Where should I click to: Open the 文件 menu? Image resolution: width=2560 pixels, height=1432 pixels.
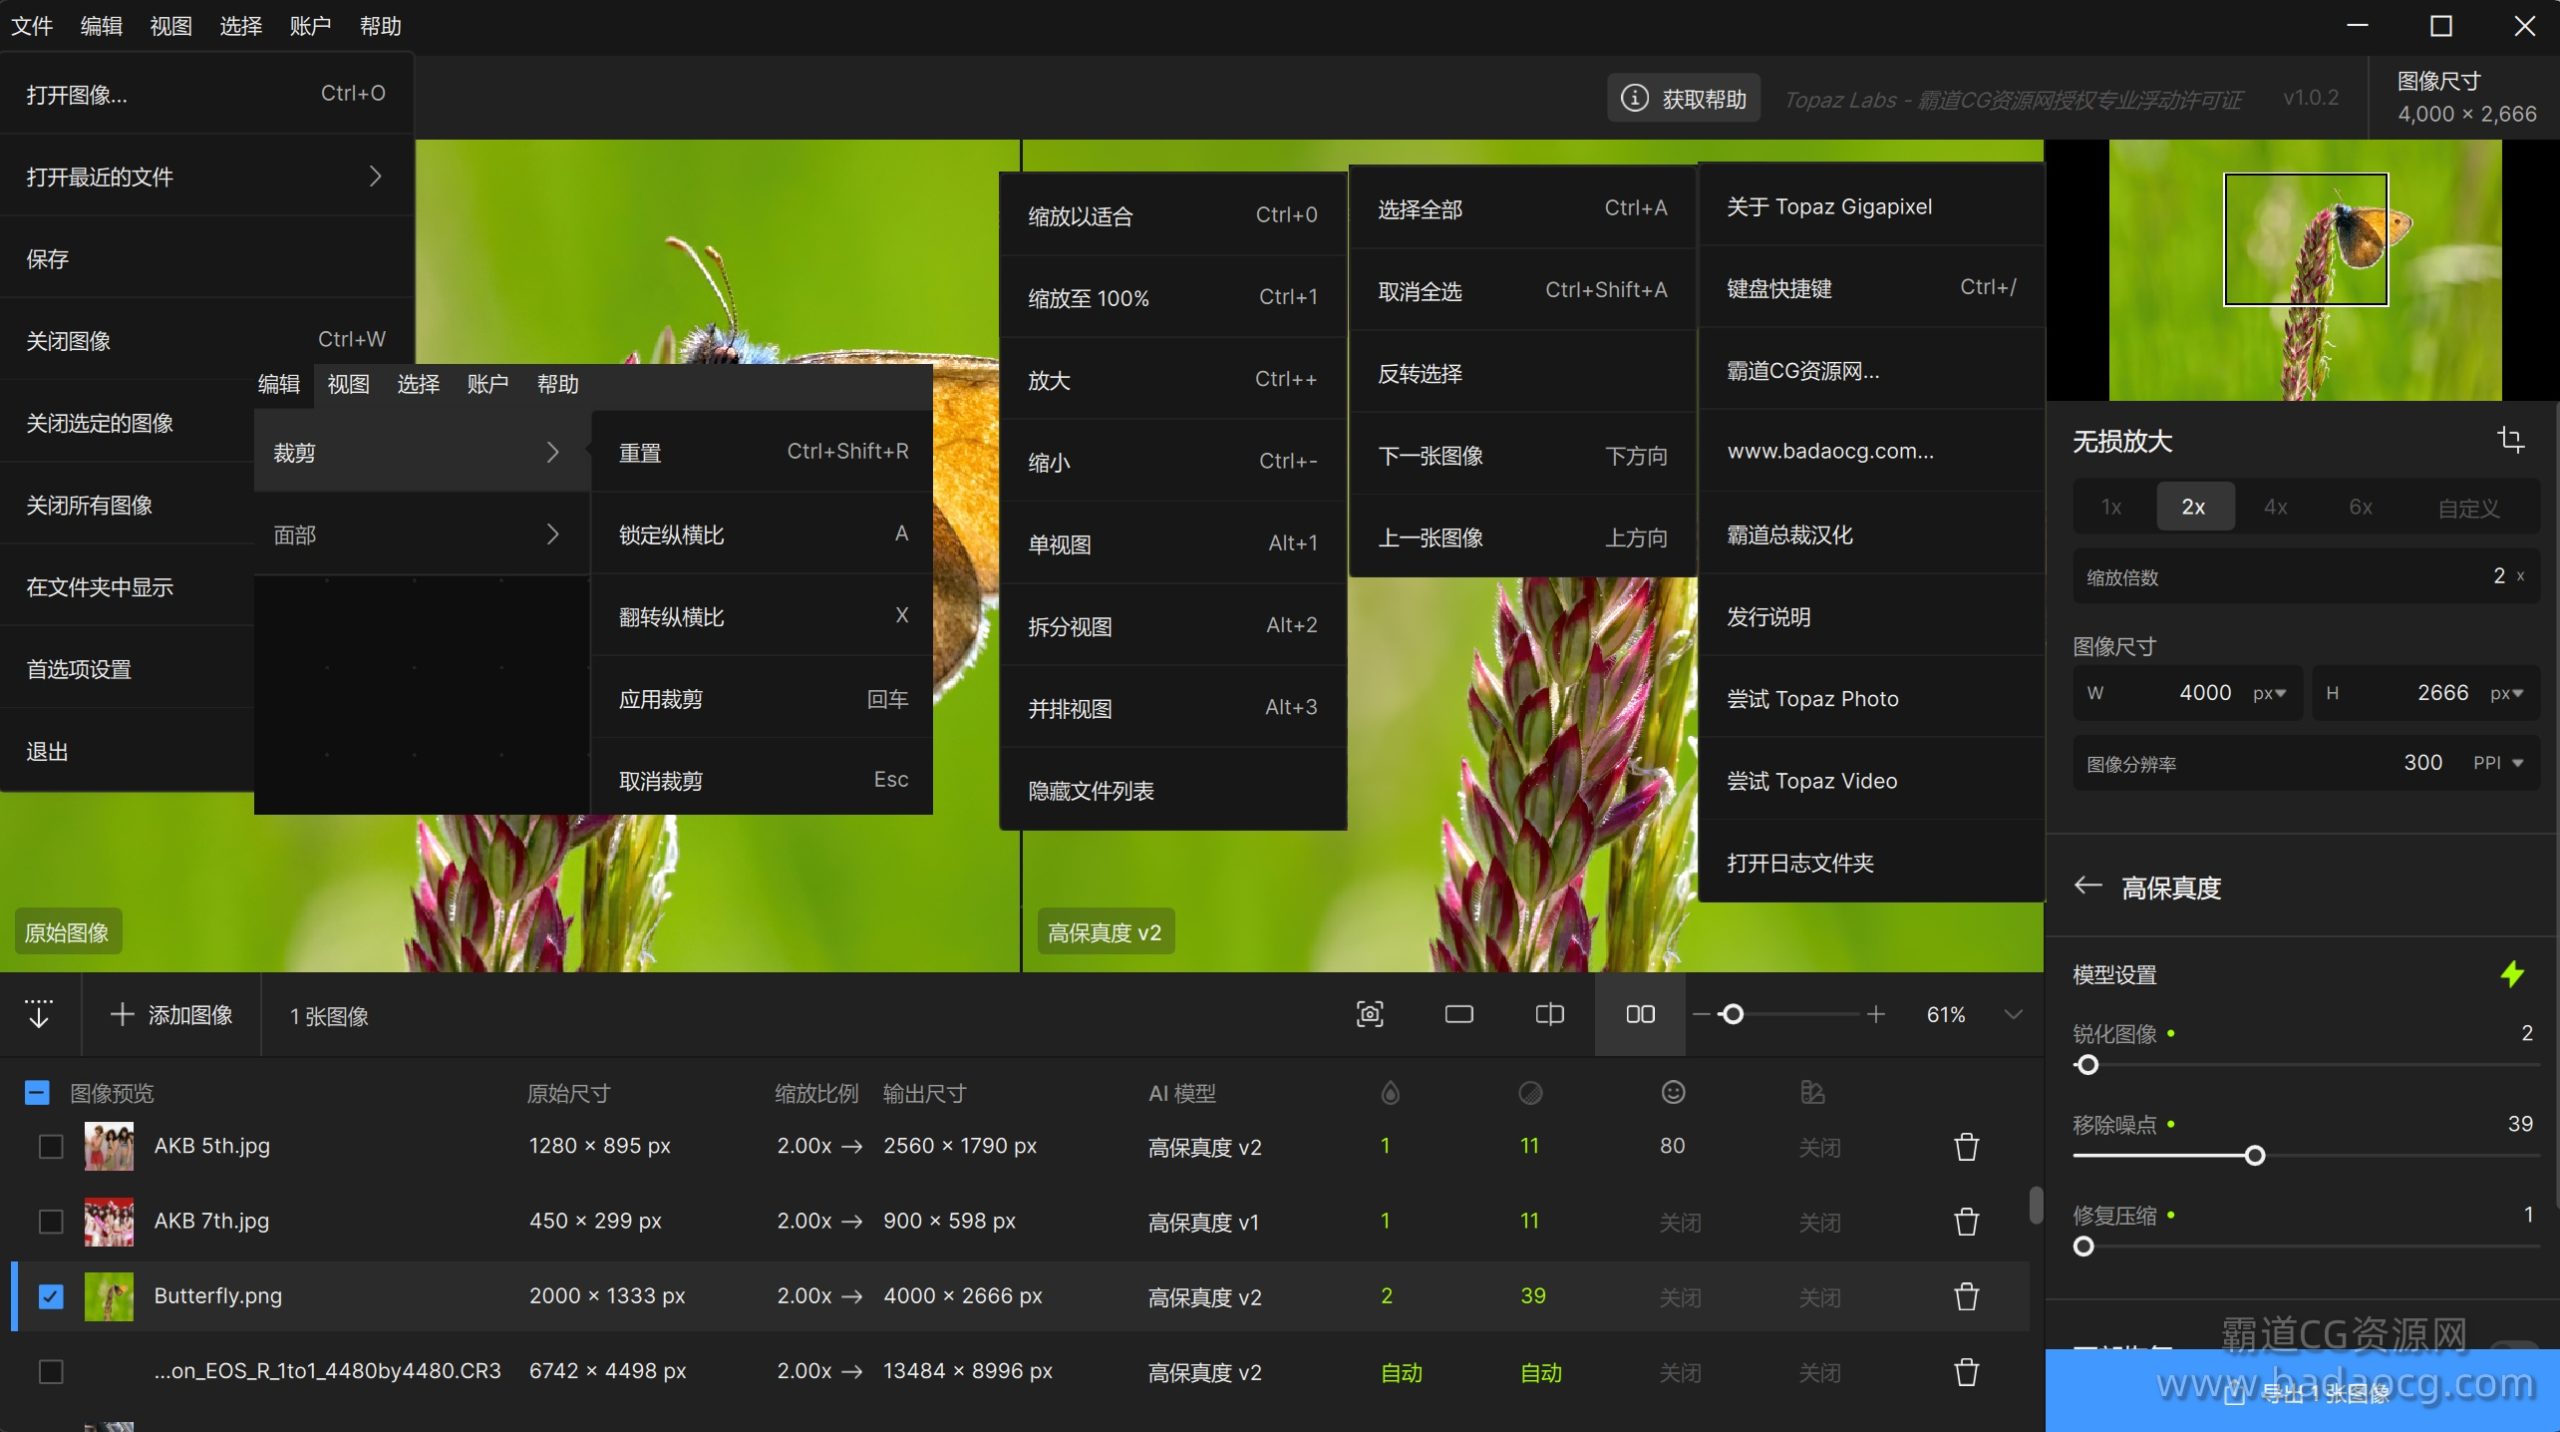tap(31, 26)
